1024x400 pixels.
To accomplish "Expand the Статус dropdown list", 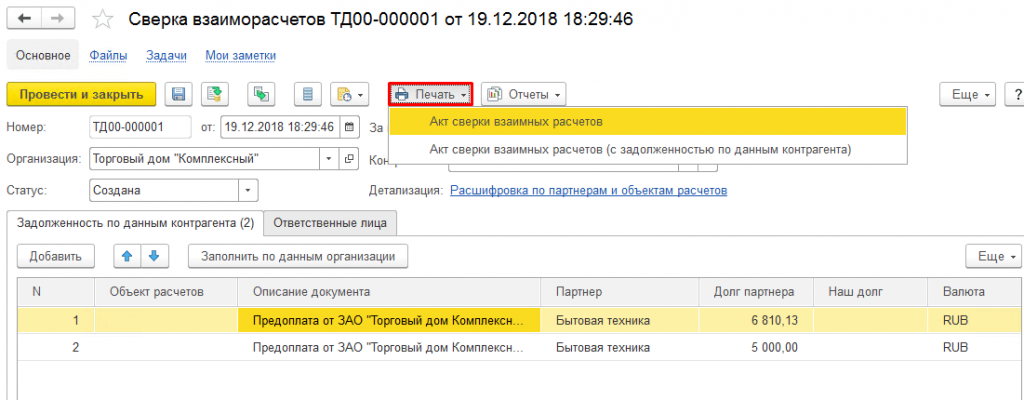I will tap(248, 191).
